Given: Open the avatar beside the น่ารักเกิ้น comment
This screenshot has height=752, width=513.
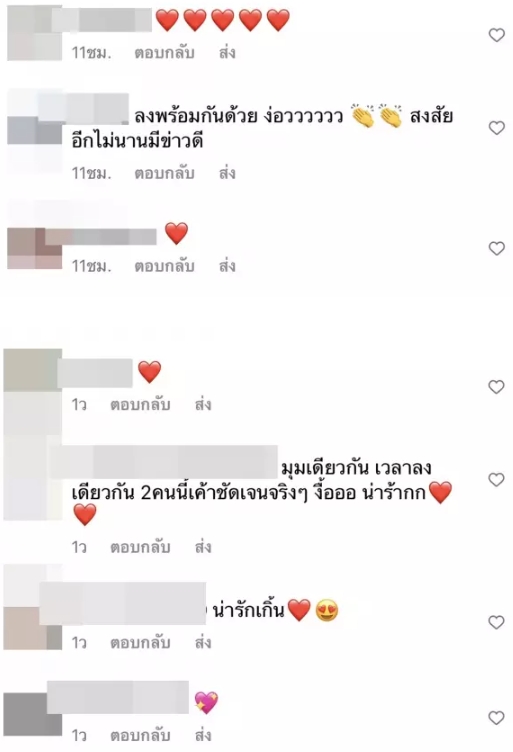Looking at the screenshot, I should (33, 608).
